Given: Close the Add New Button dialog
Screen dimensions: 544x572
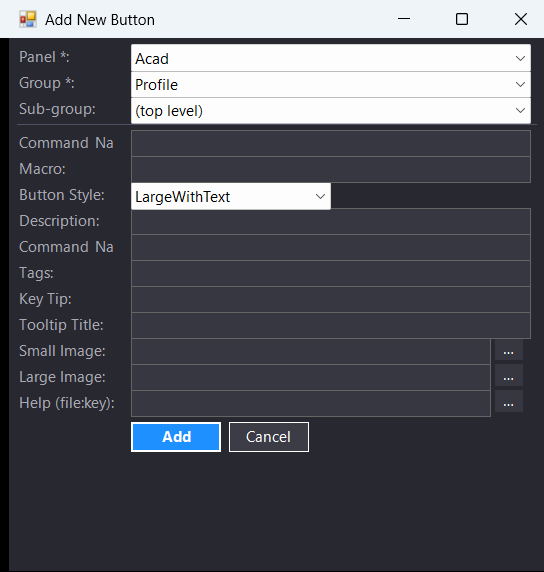Looking at the screenshot, I should pyautogui.click(x=521, y=19).
